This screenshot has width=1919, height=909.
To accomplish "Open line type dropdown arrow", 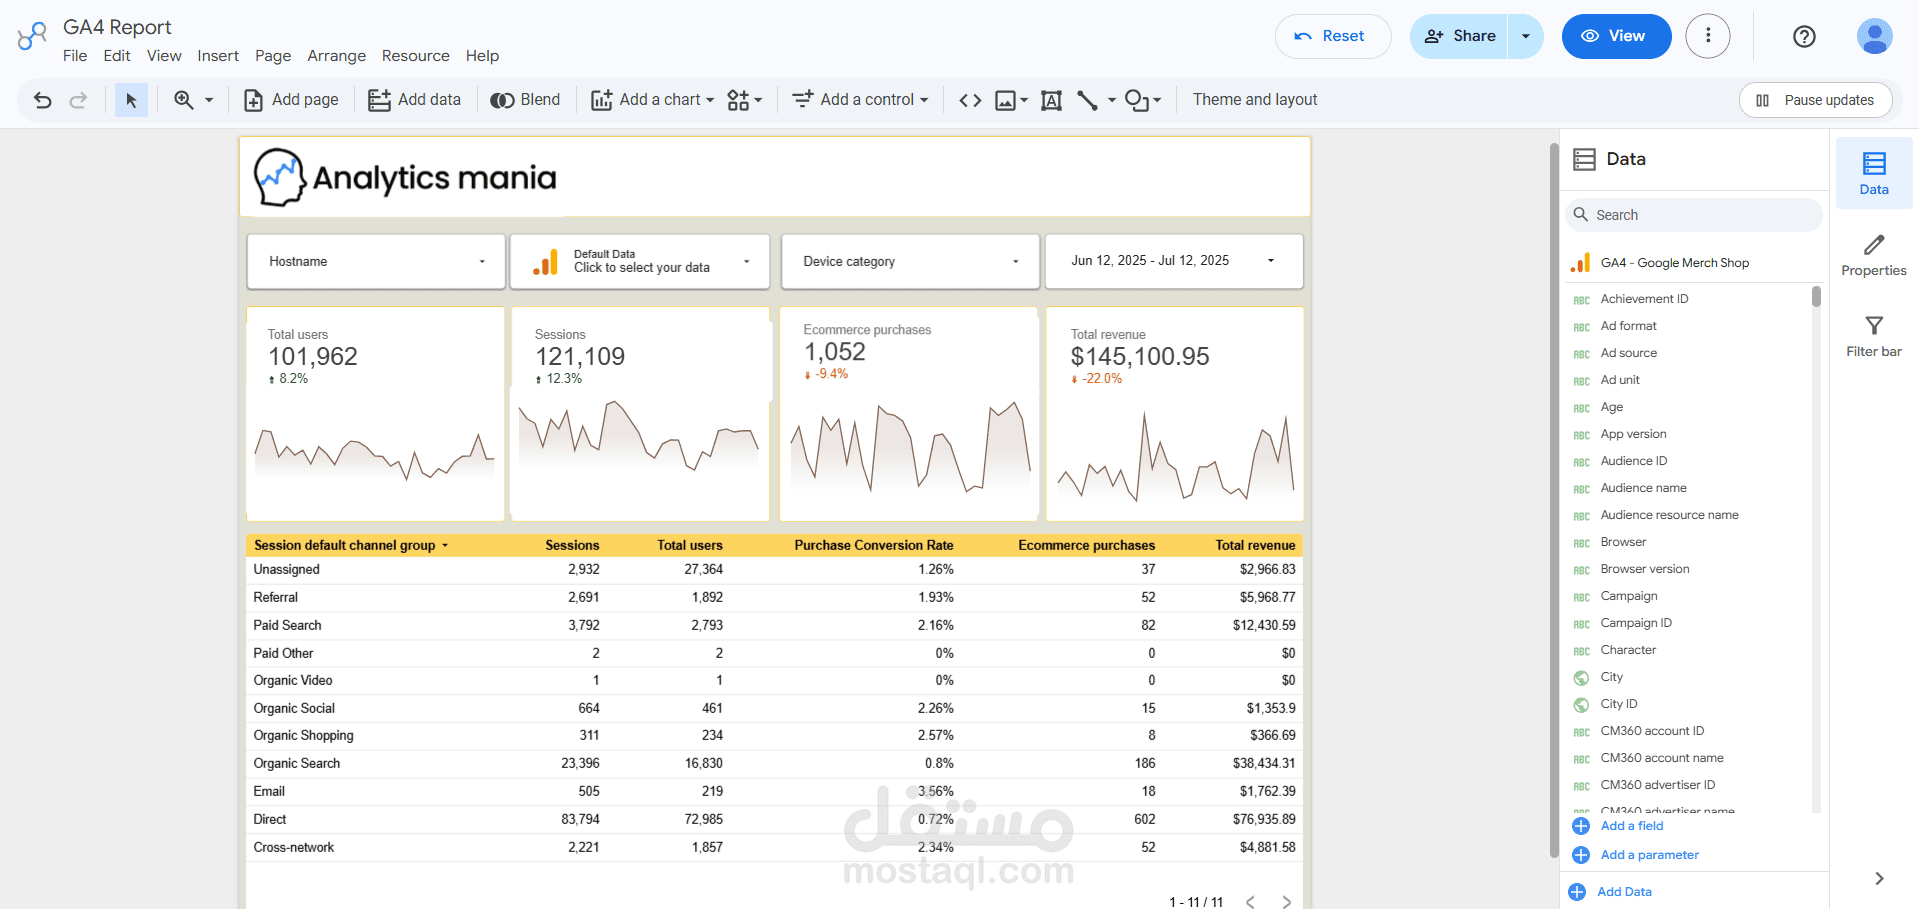I will coord(1111,100).
